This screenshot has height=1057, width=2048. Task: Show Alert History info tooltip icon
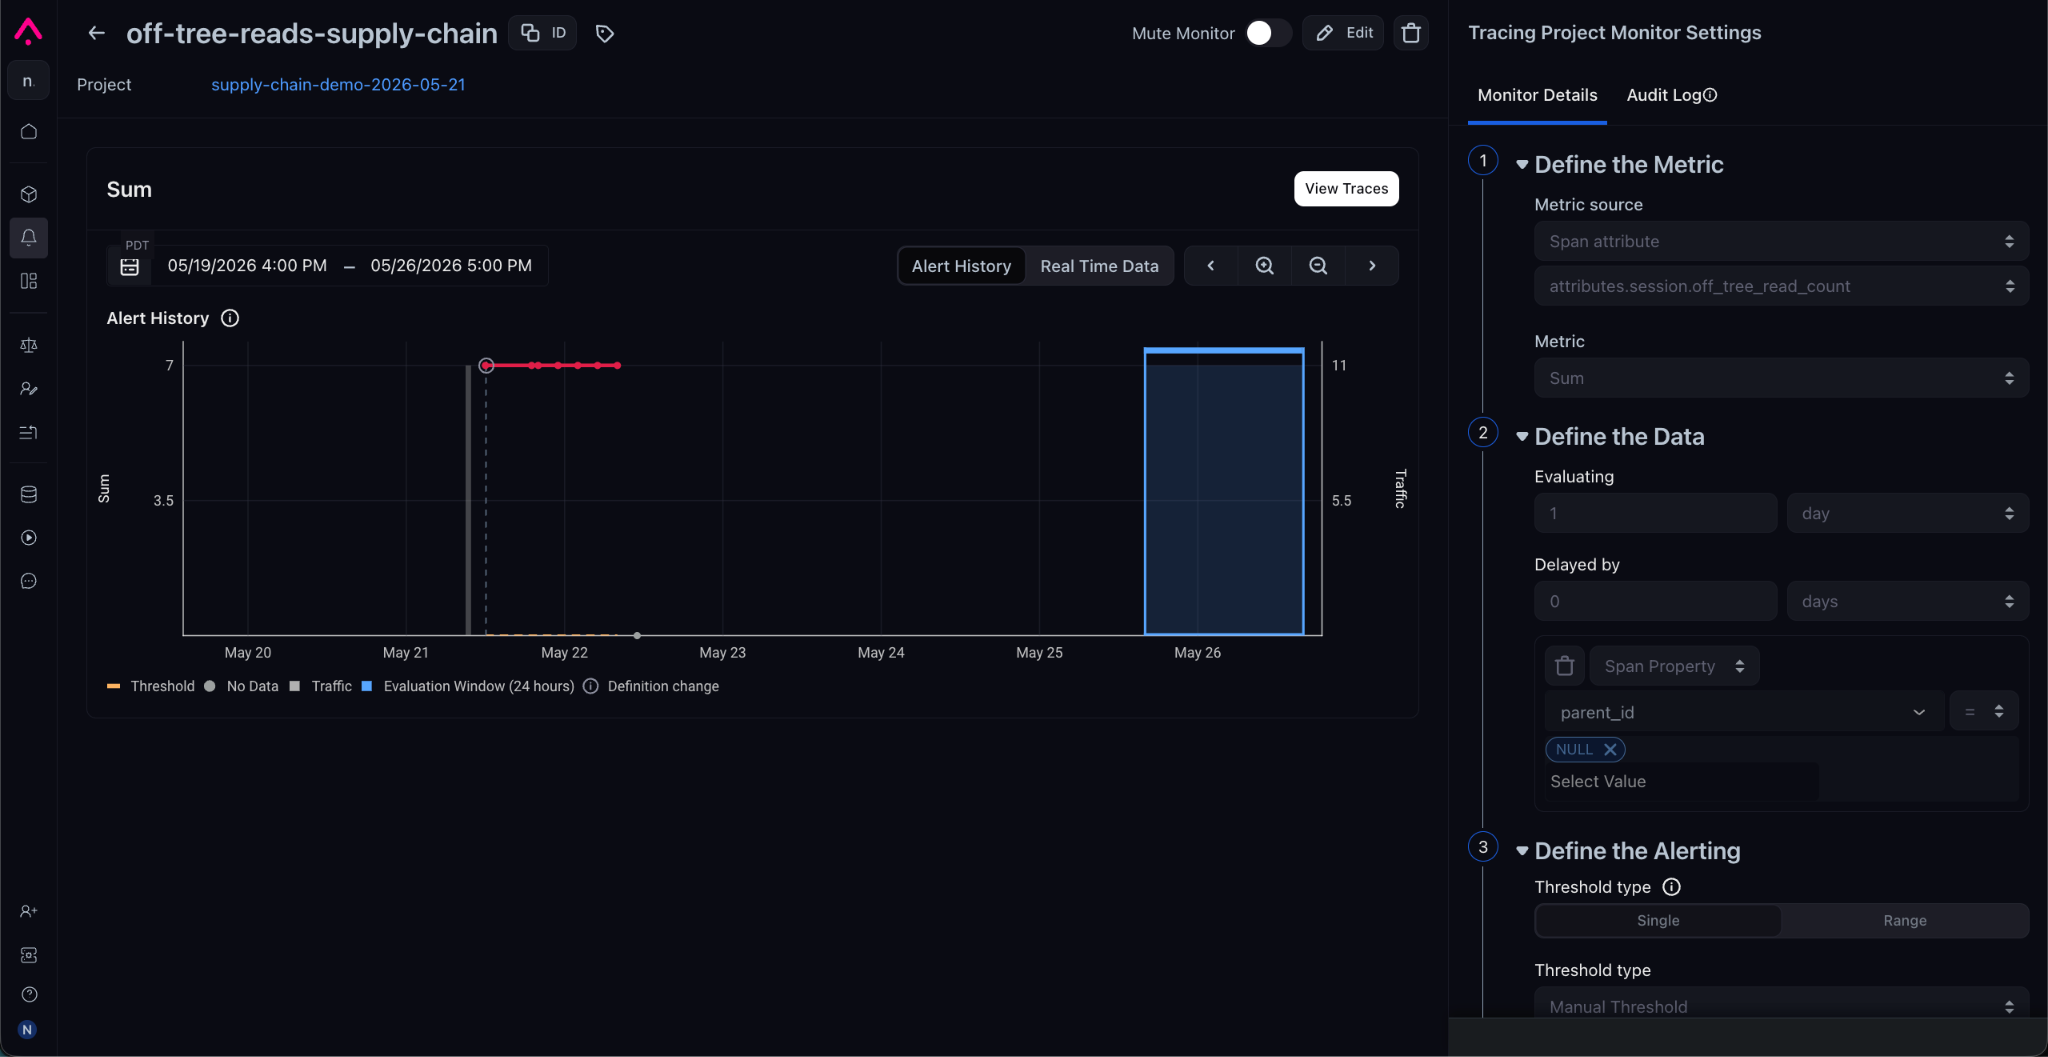coord(230,318)
